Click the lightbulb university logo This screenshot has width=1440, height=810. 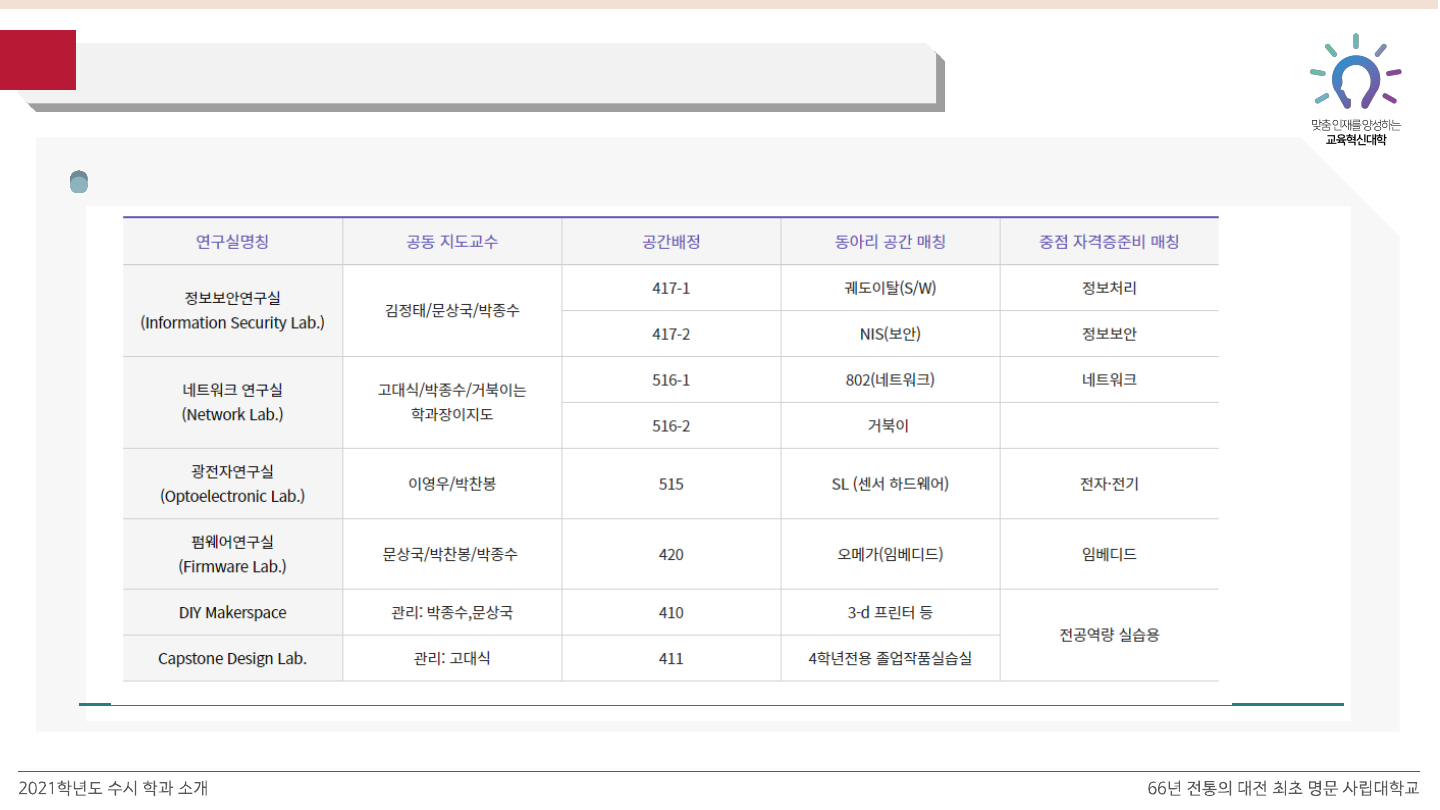[1355, 74]
